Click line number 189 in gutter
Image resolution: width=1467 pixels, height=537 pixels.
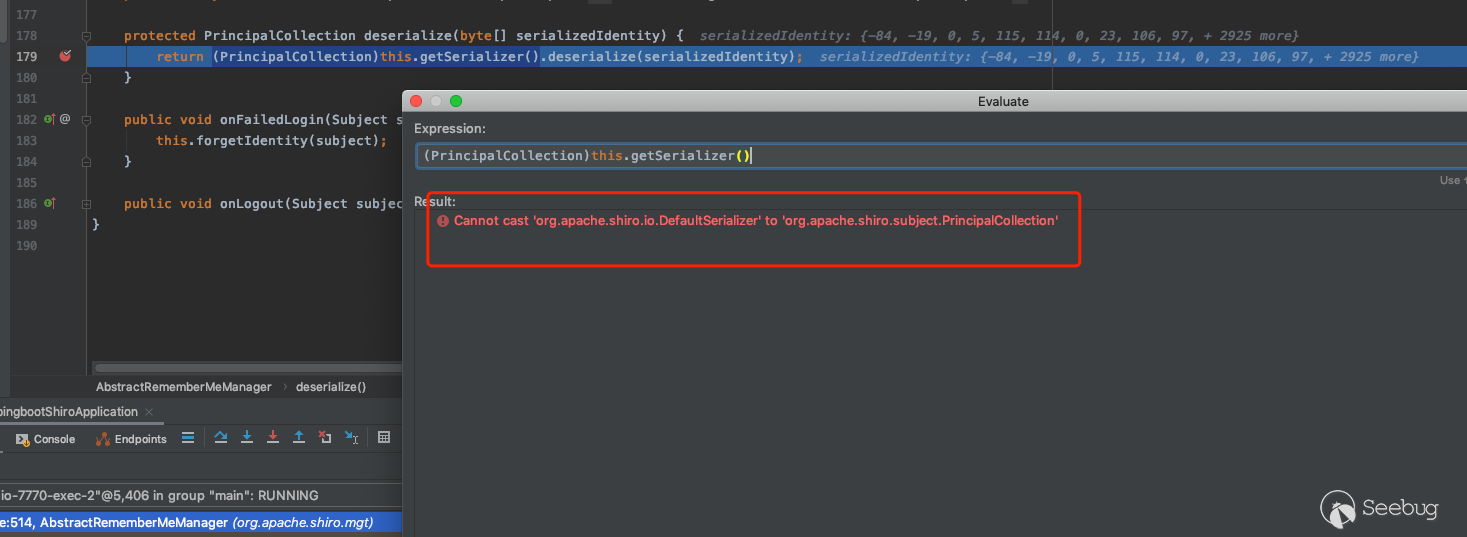tap(27, 224)
